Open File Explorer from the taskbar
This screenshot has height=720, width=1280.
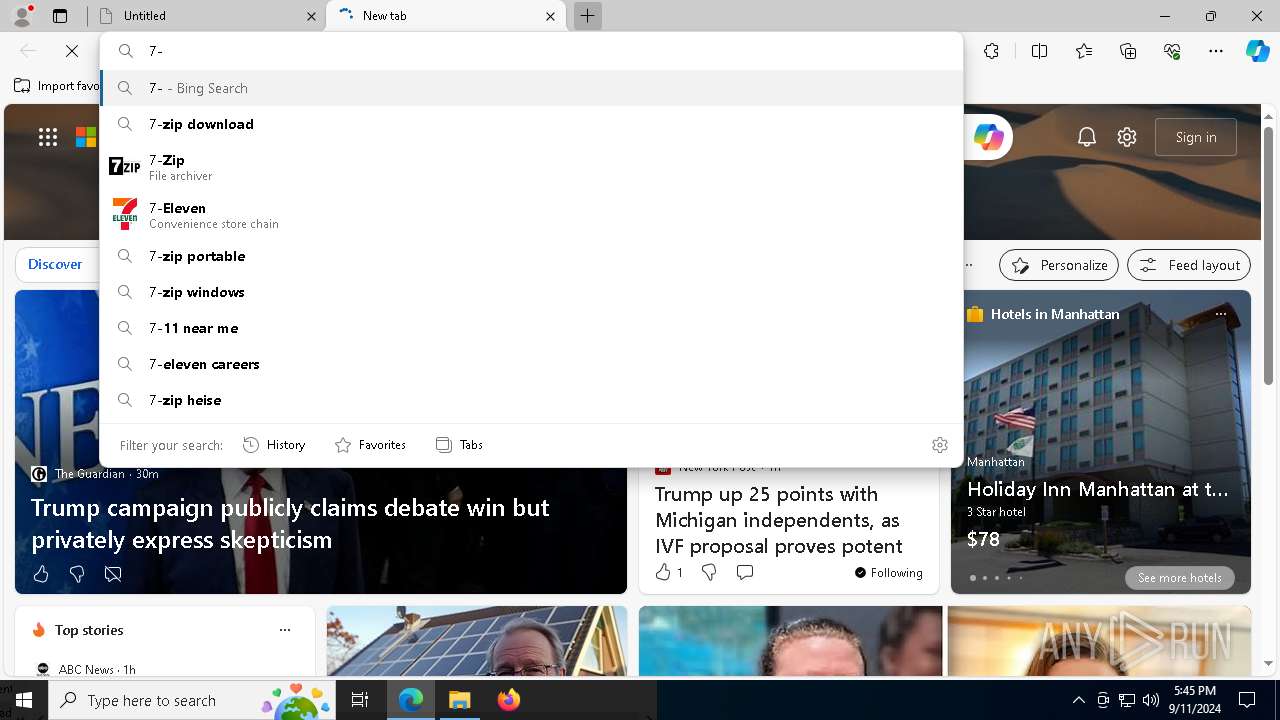click(x=459, y=700)
